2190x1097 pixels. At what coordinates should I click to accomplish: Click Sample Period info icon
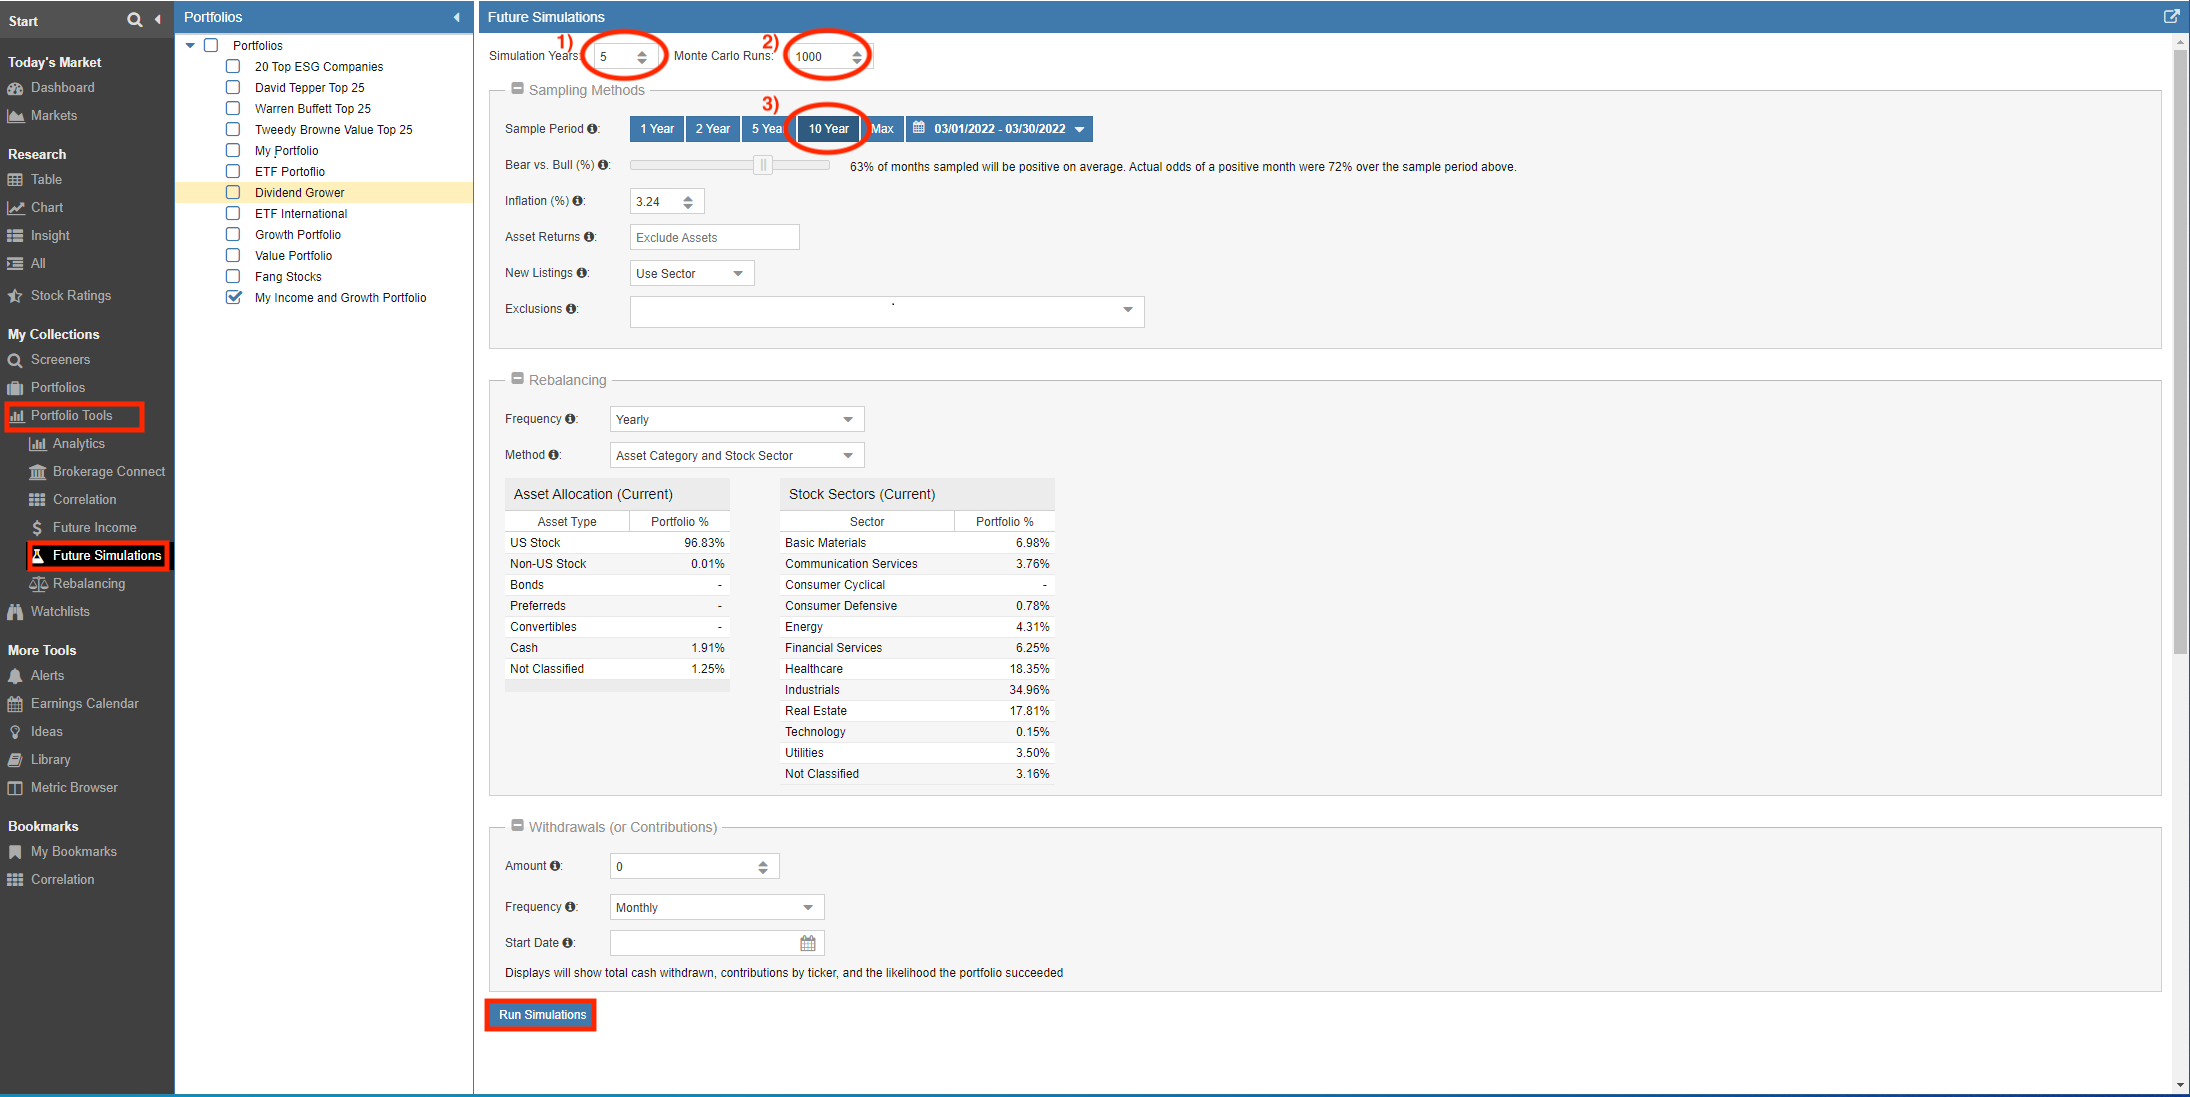coord(593,129)
